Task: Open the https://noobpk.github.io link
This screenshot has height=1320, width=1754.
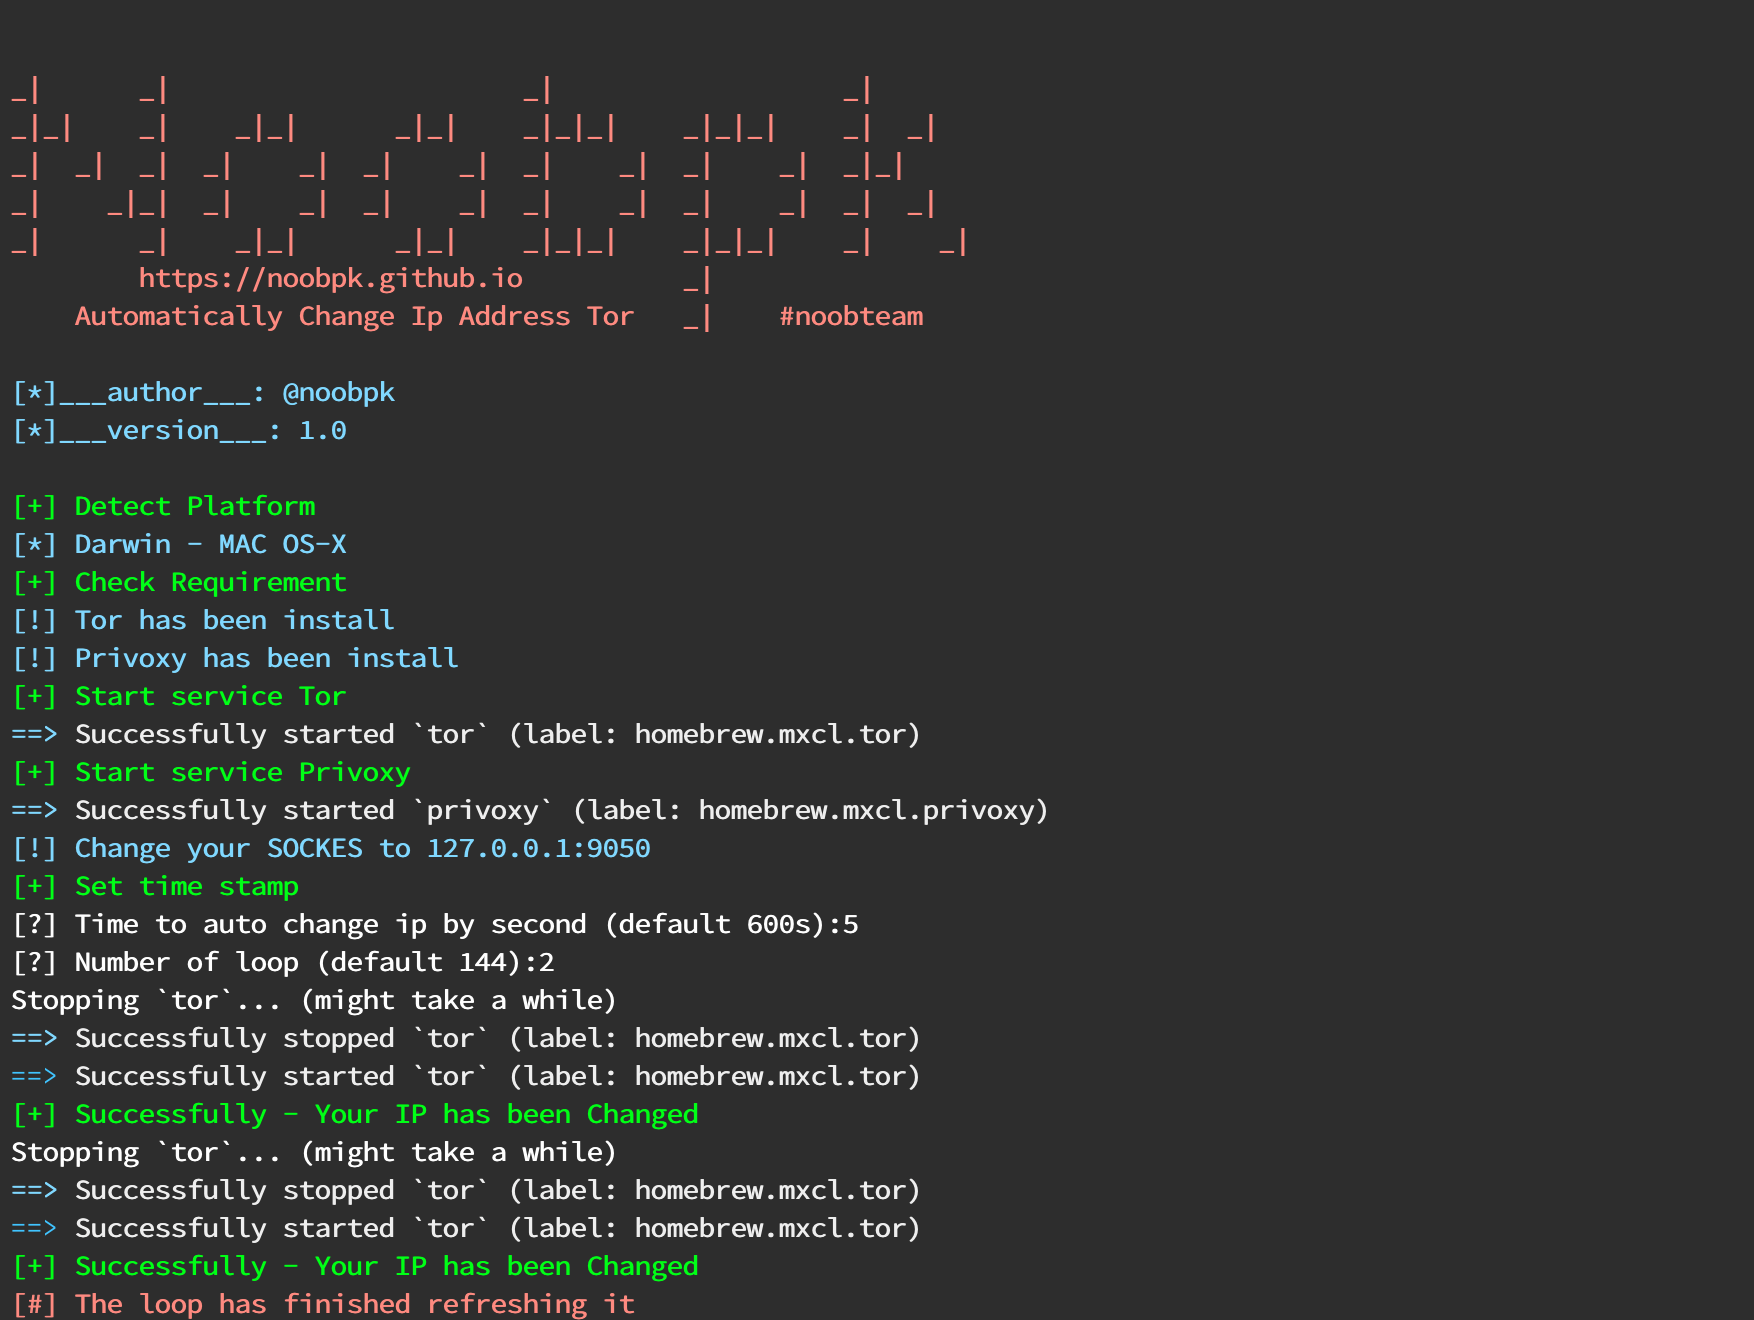Action: click(x=330, y=278)
